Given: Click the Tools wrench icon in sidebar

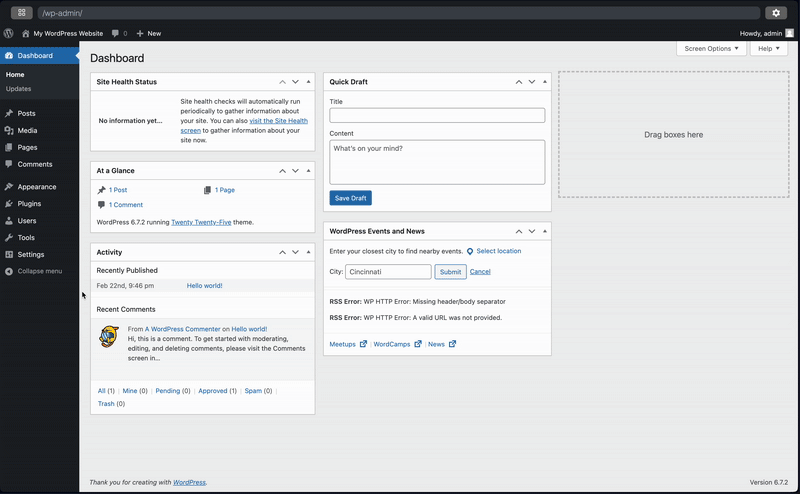Looking at the screenshot, I should (x=9, y=237).
